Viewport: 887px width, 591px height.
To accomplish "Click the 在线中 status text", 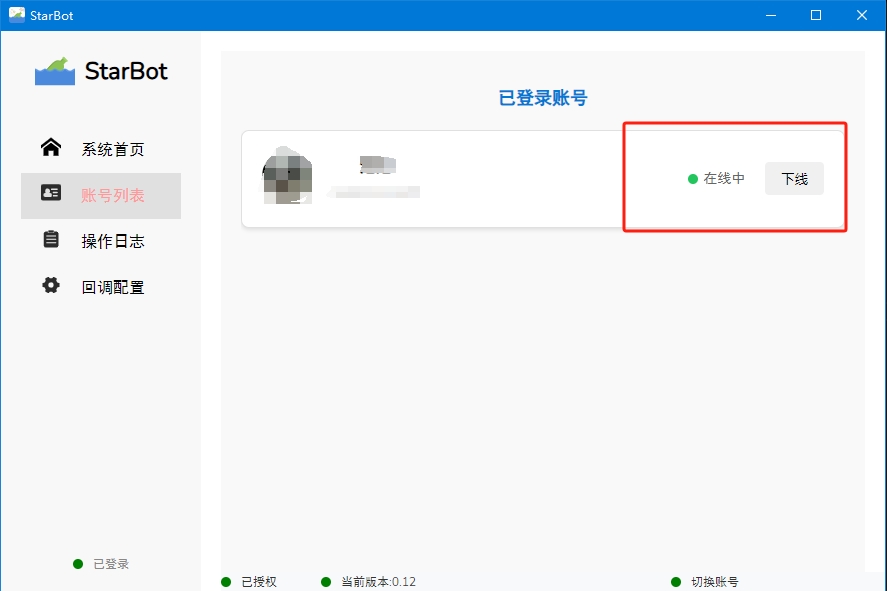I will click(724, 179).
